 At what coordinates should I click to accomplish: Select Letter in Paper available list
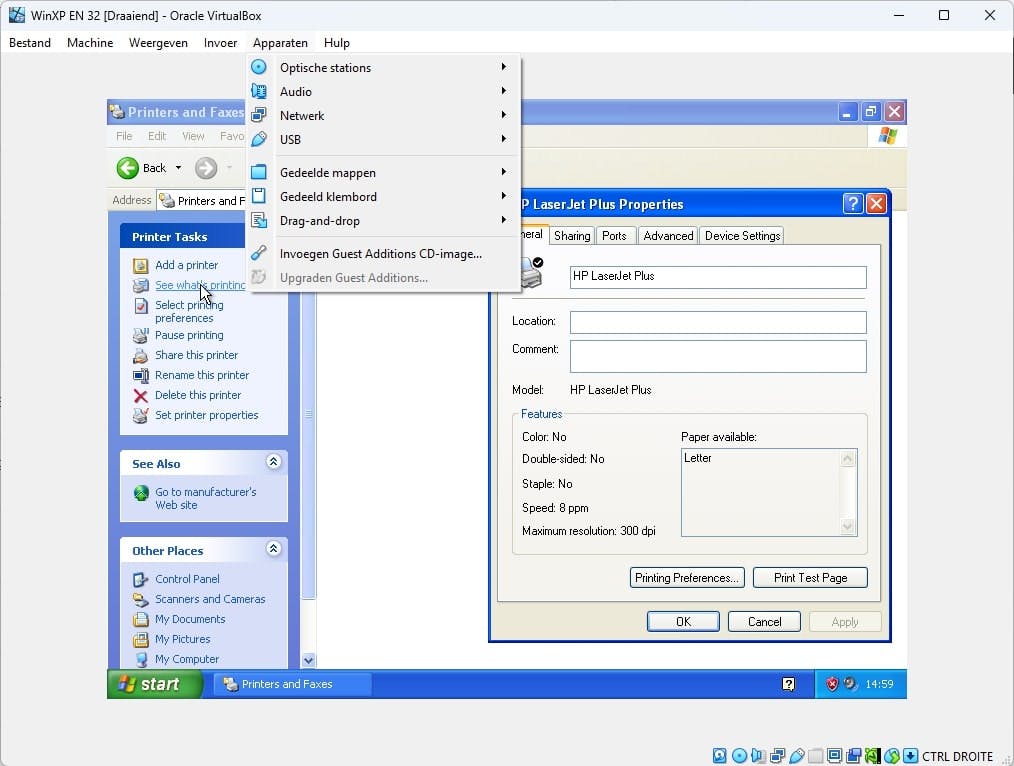click(698, 458)
